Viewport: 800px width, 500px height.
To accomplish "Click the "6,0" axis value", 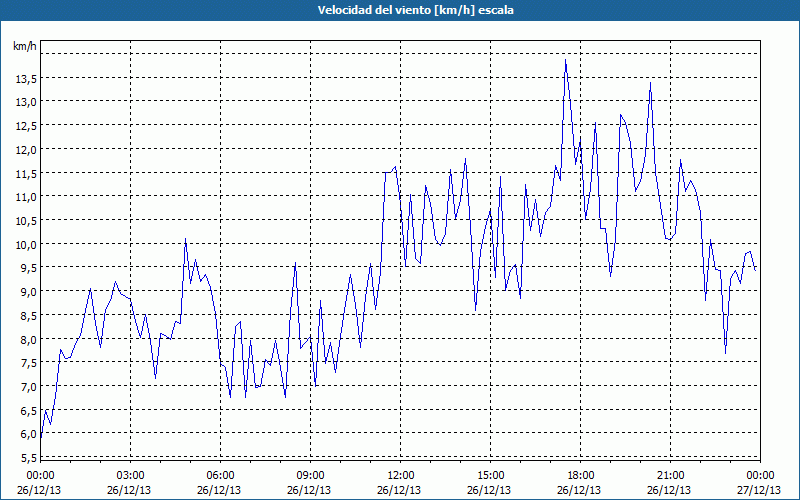I will pos(29,434).
